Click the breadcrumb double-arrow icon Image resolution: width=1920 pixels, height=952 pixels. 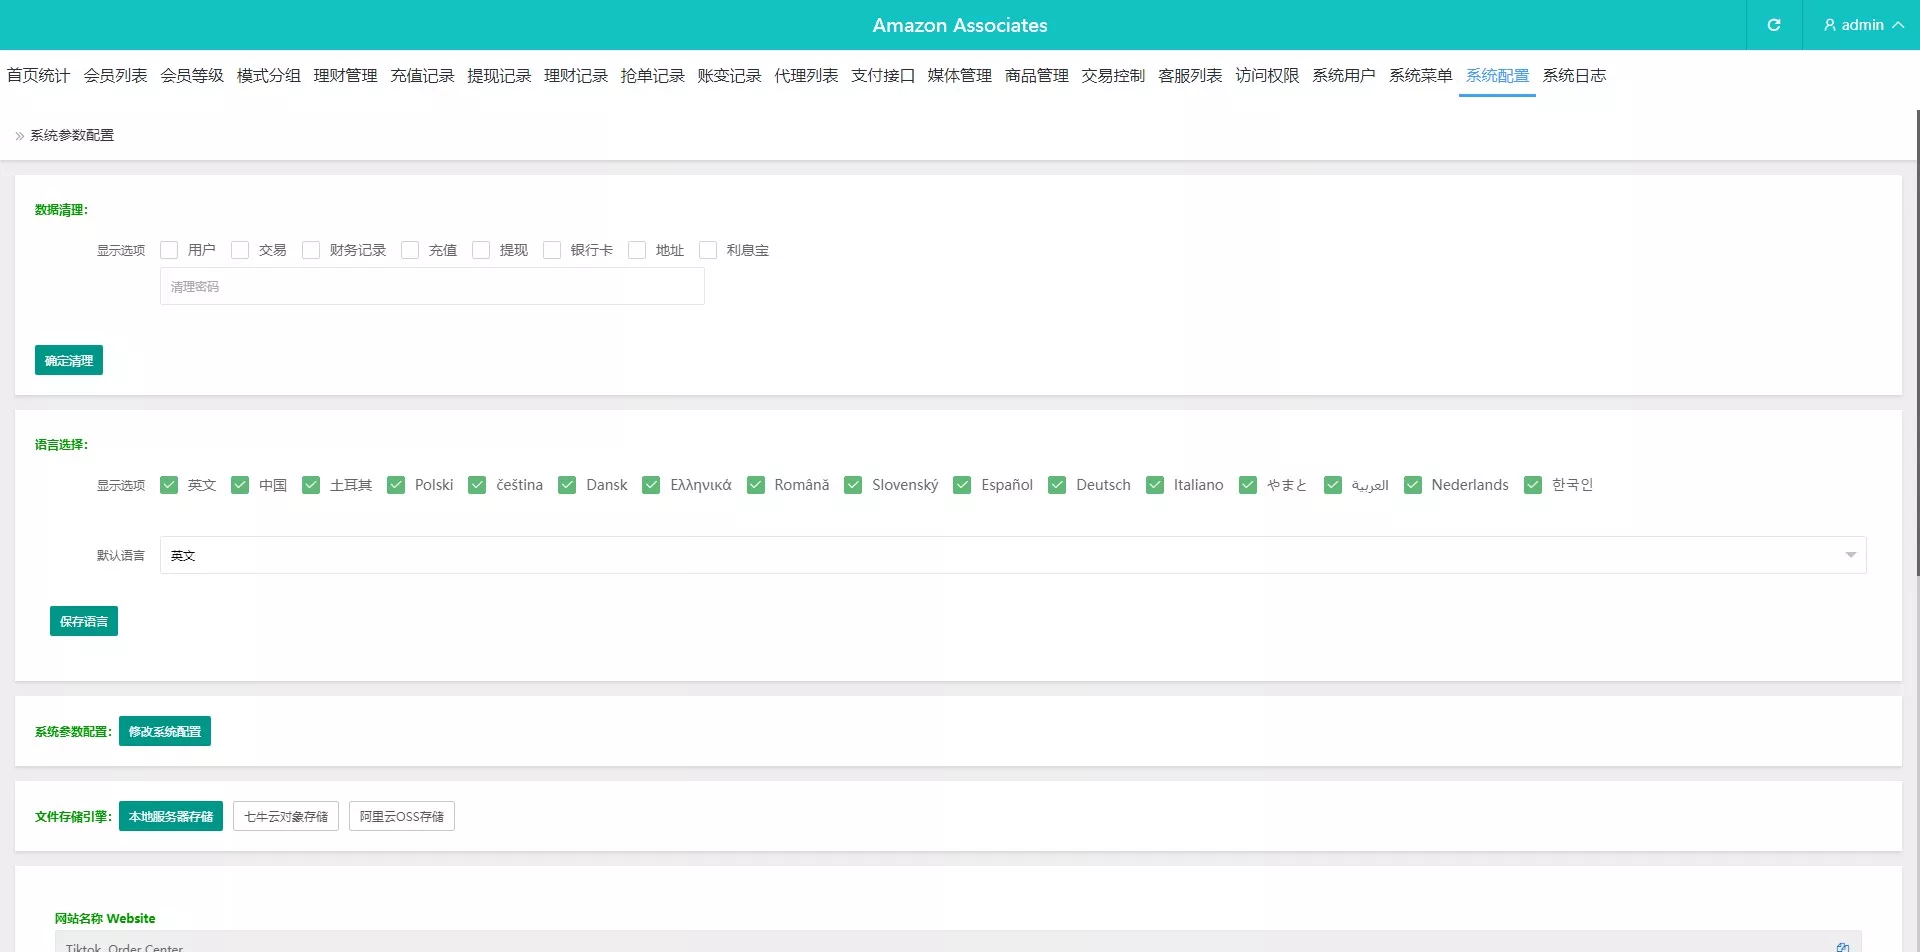click(x=19, y=136)
